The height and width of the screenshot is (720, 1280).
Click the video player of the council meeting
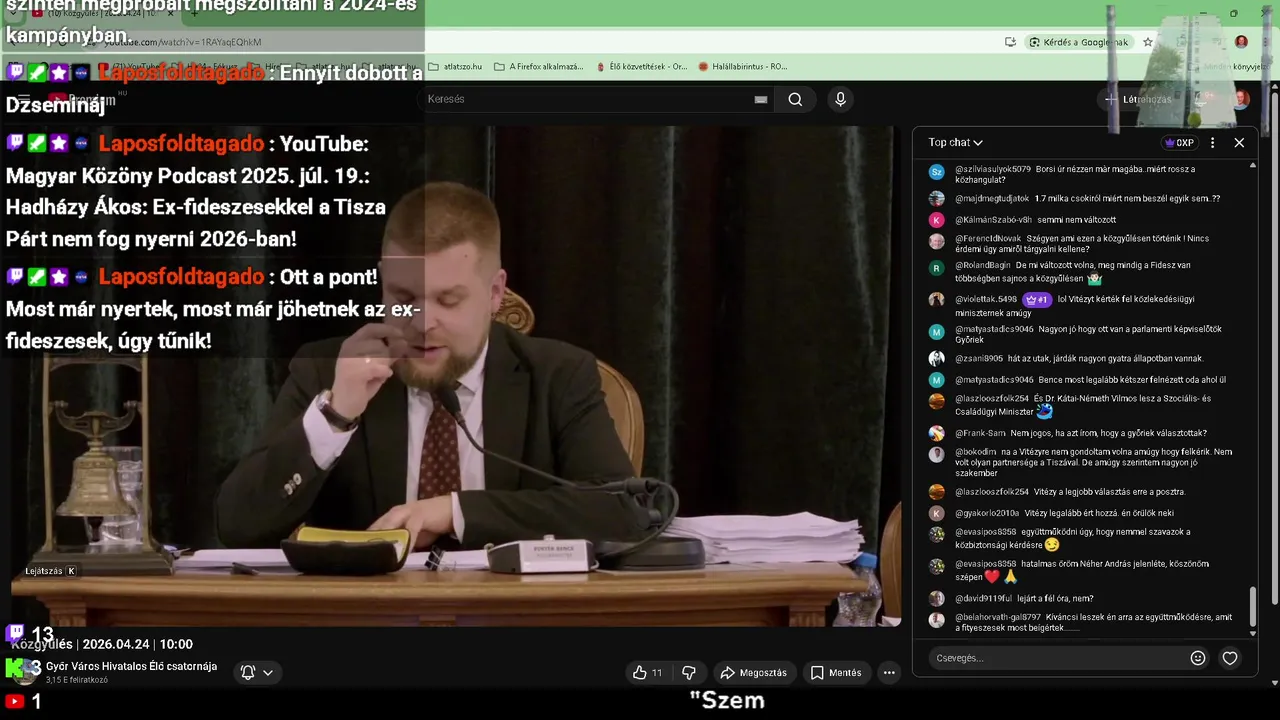[x=455, y=375]
